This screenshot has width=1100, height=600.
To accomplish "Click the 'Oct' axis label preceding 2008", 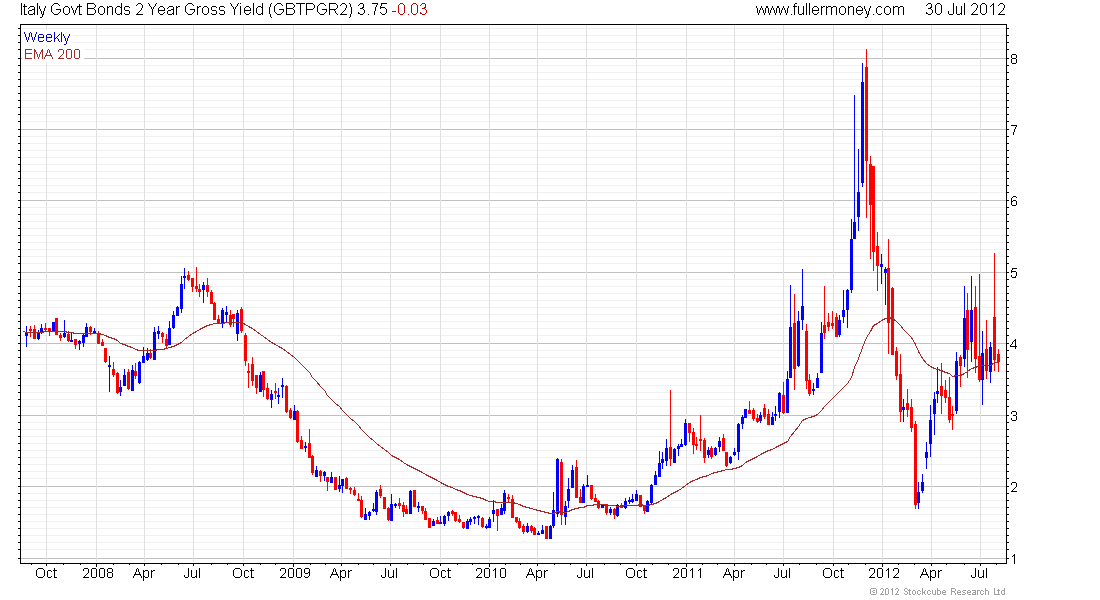I will point(46,573).
